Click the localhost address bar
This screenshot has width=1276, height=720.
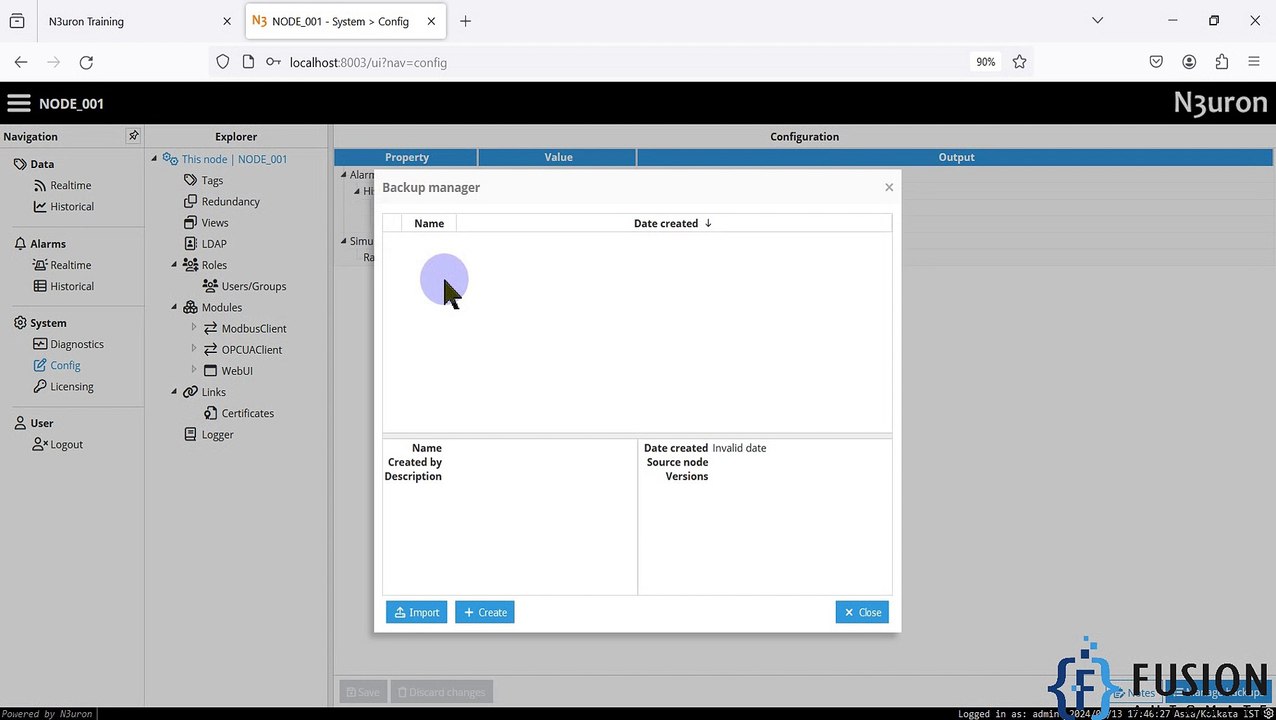click(x=625, y=62)
